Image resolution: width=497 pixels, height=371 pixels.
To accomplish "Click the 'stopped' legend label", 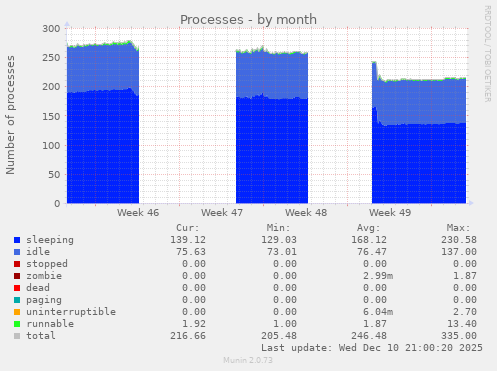I will (x=47, y=264).
